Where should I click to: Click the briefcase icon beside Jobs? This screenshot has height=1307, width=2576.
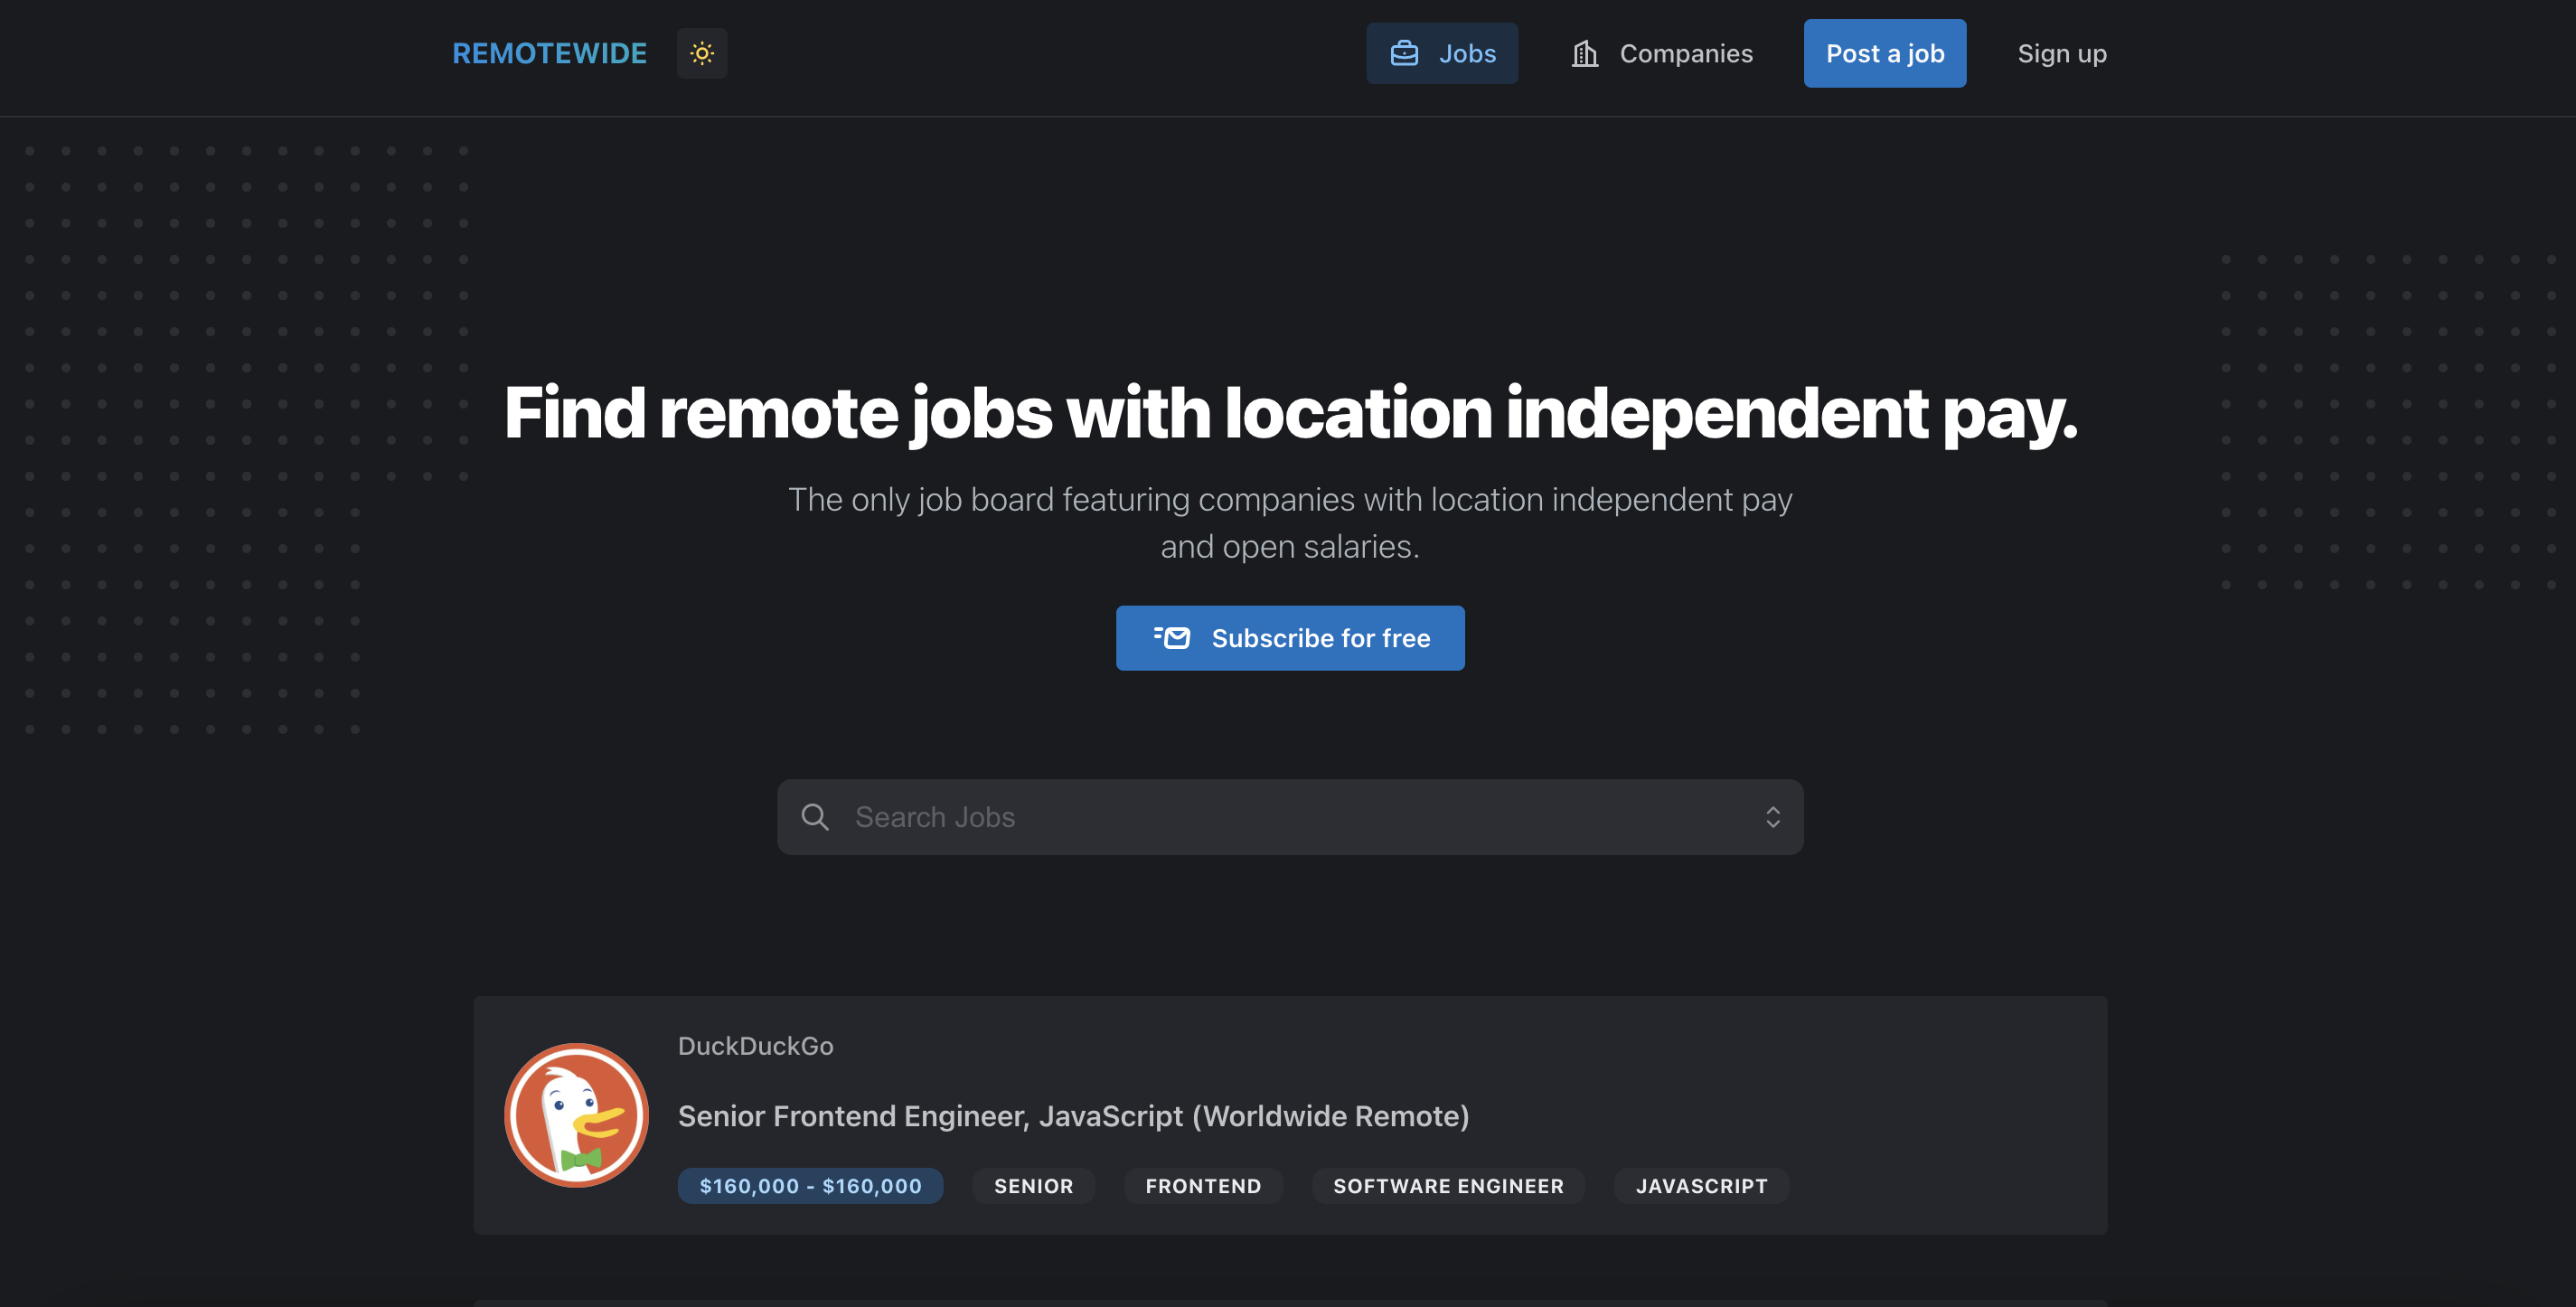click(x=1404, y=53)
